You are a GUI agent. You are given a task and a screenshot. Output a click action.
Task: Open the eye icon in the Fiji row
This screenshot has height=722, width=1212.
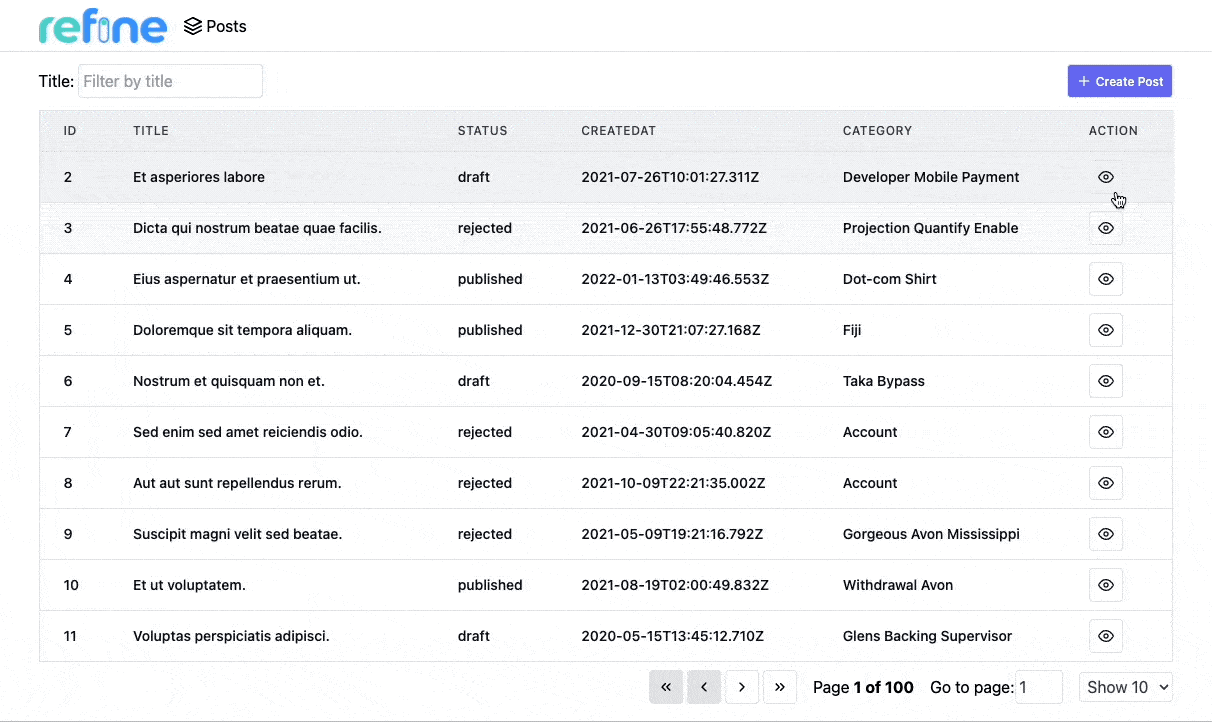point(1105,330)
